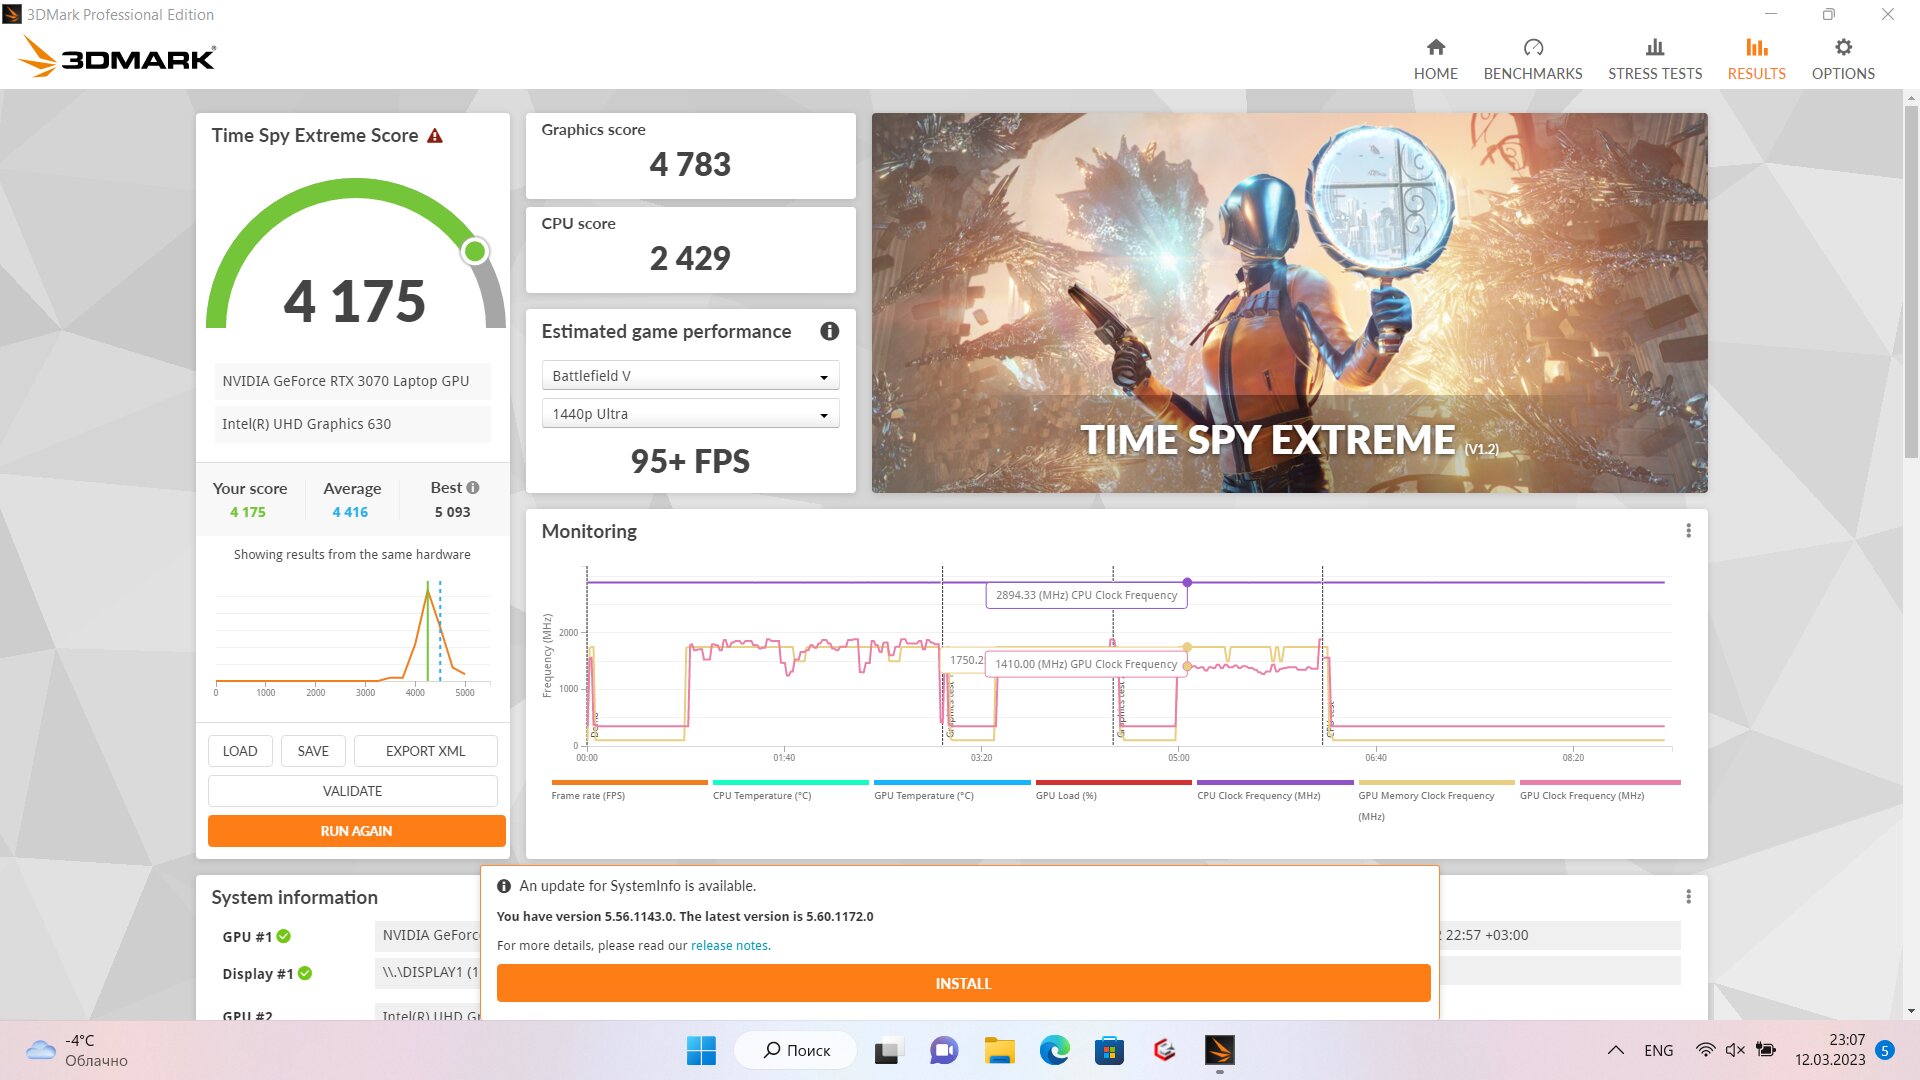
Task: Open the Windows Start menu
Action: click(x=701, y=1050)
